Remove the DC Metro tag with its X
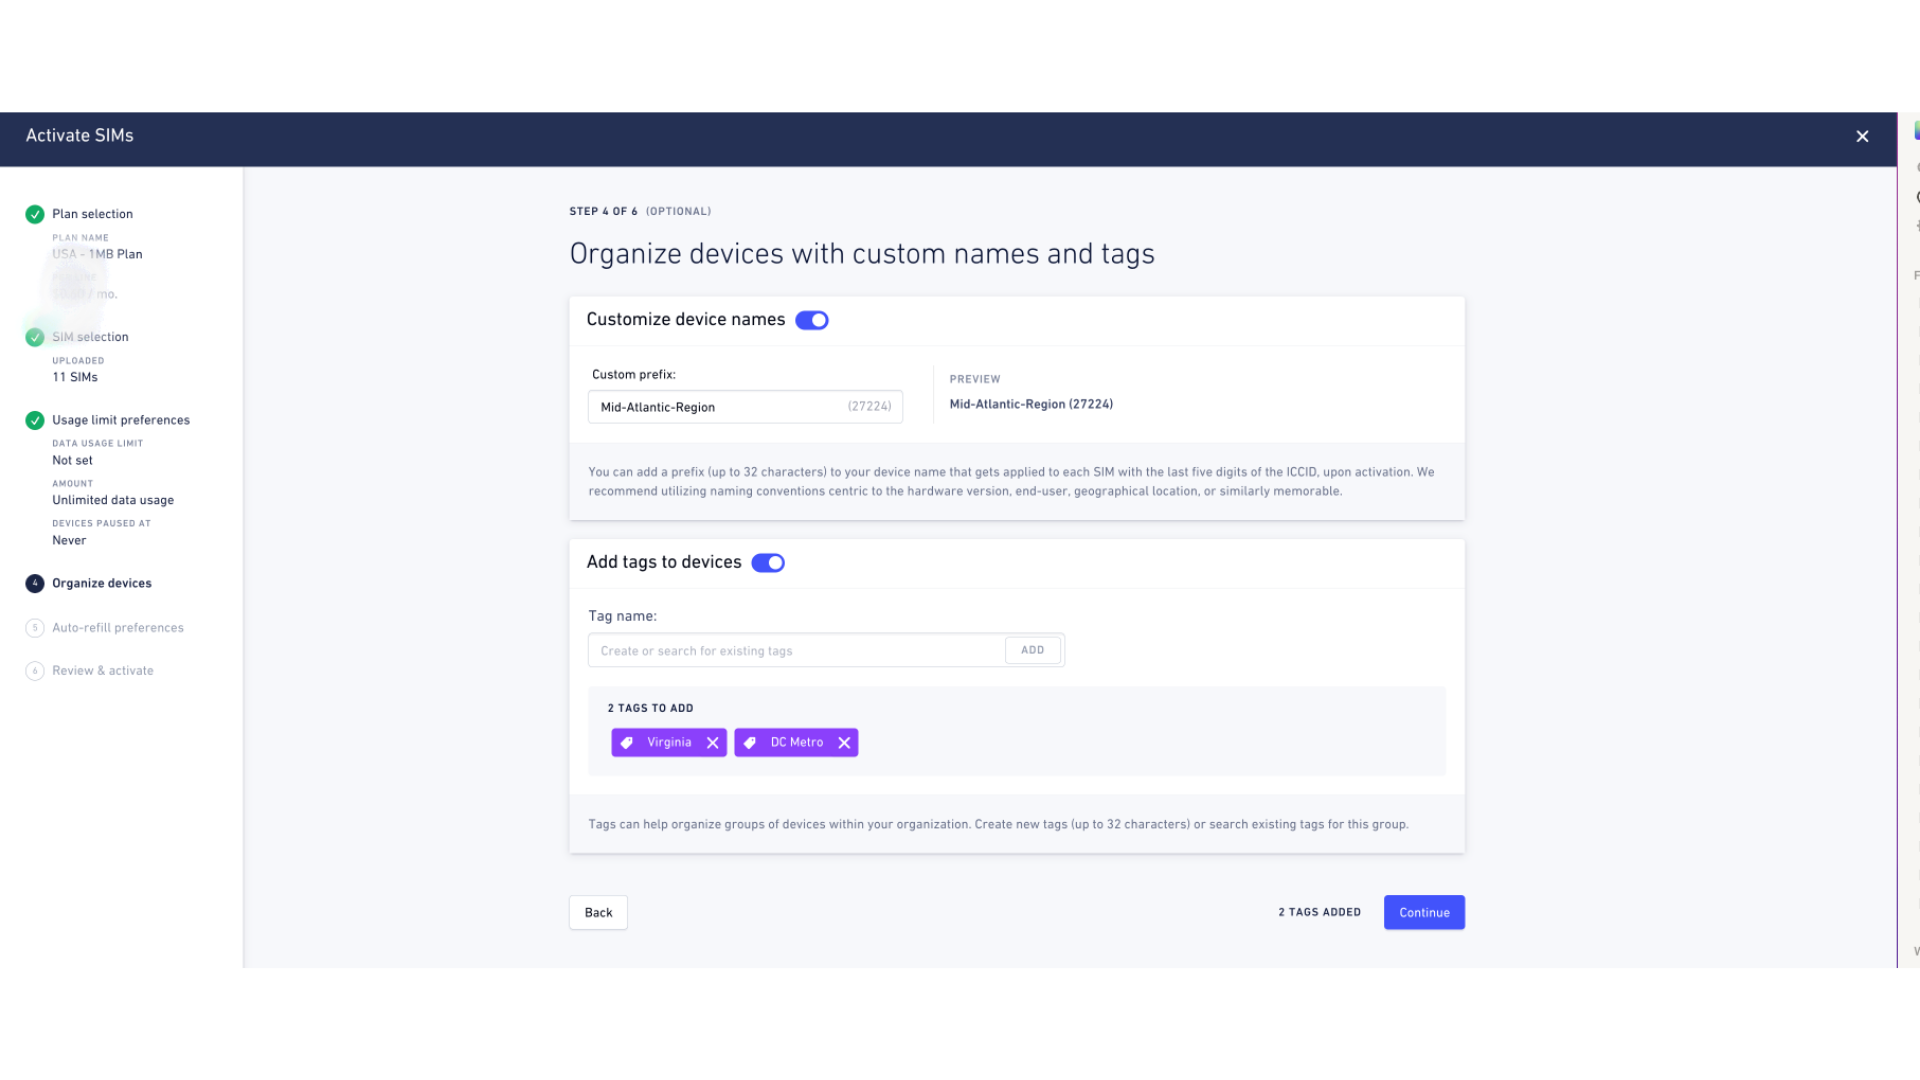 [844, 743]
